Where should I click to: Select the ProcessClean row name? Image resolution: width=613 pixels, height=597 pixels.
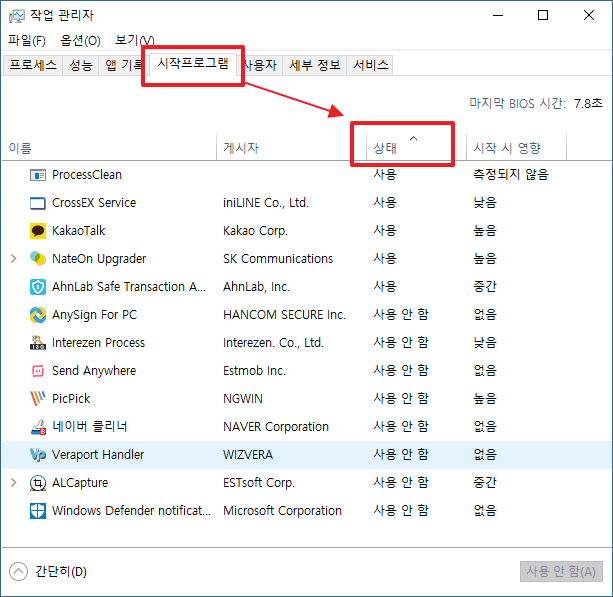point(87,175)
